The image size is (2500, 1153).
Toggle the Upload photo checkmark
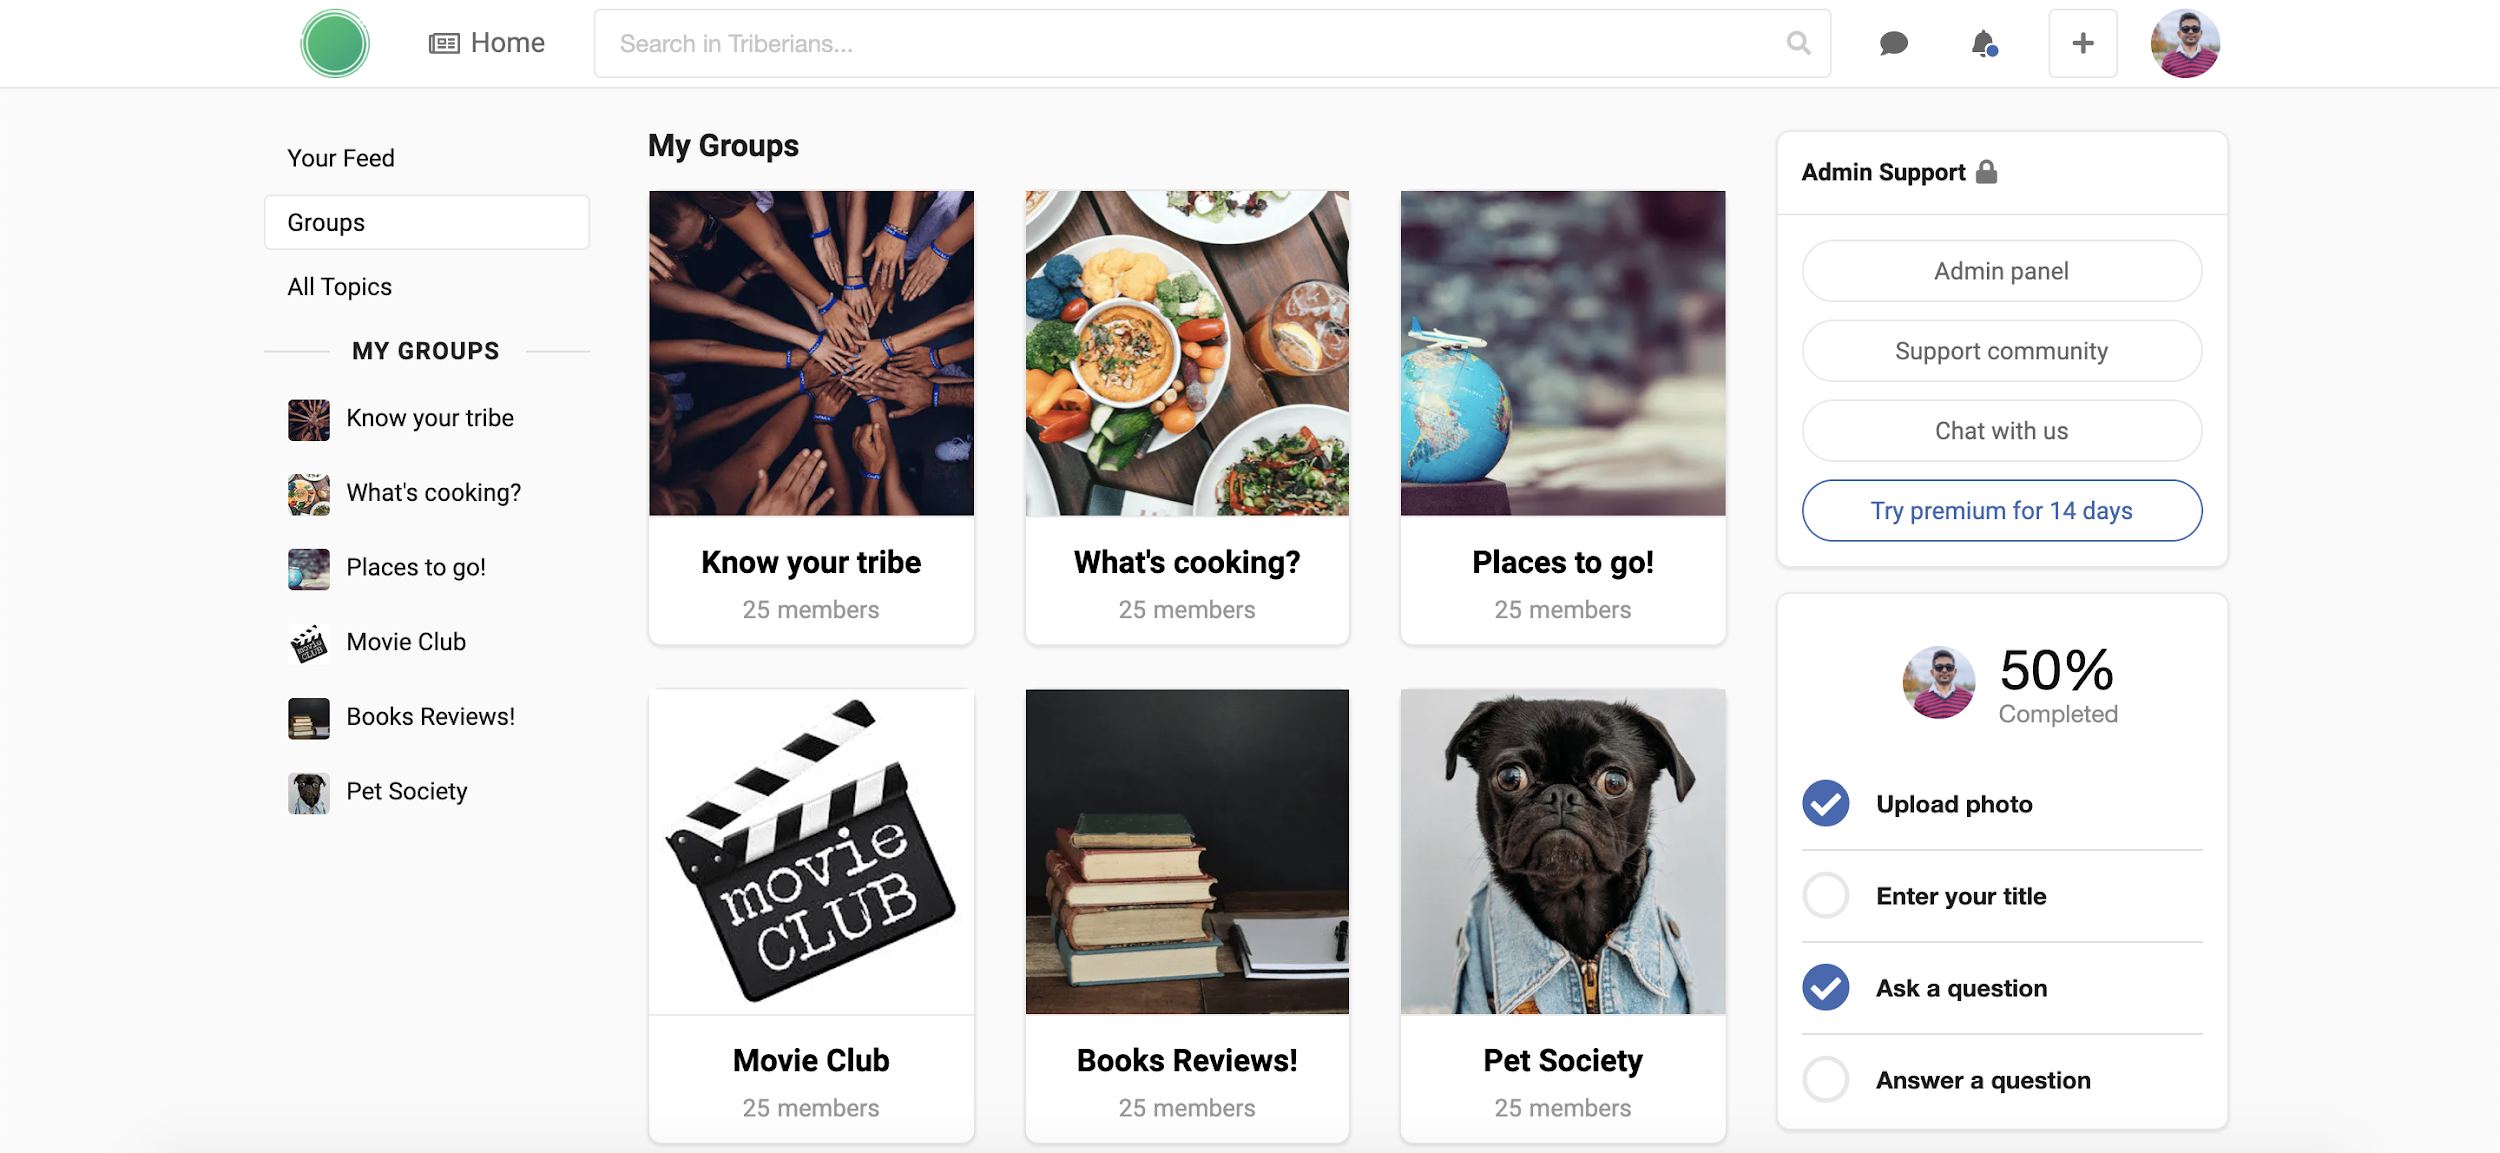[1825, 804]
